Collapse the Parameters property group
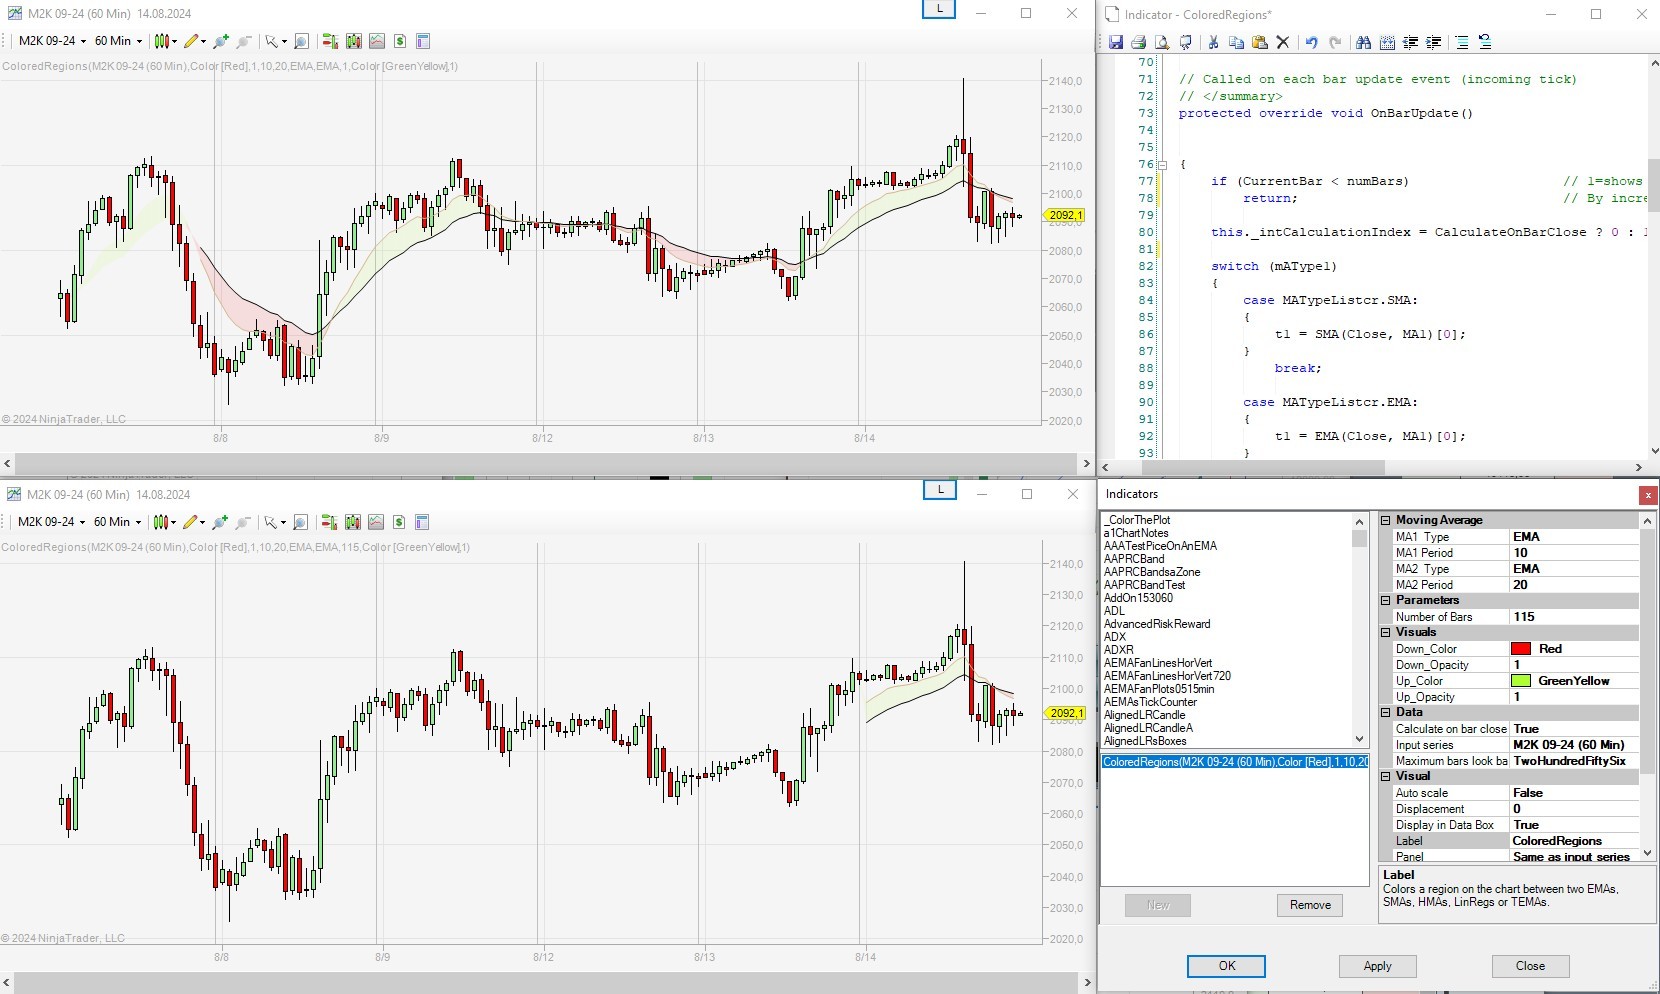This screenshot has height=994, width=1660. click(x=1386, y=600)
